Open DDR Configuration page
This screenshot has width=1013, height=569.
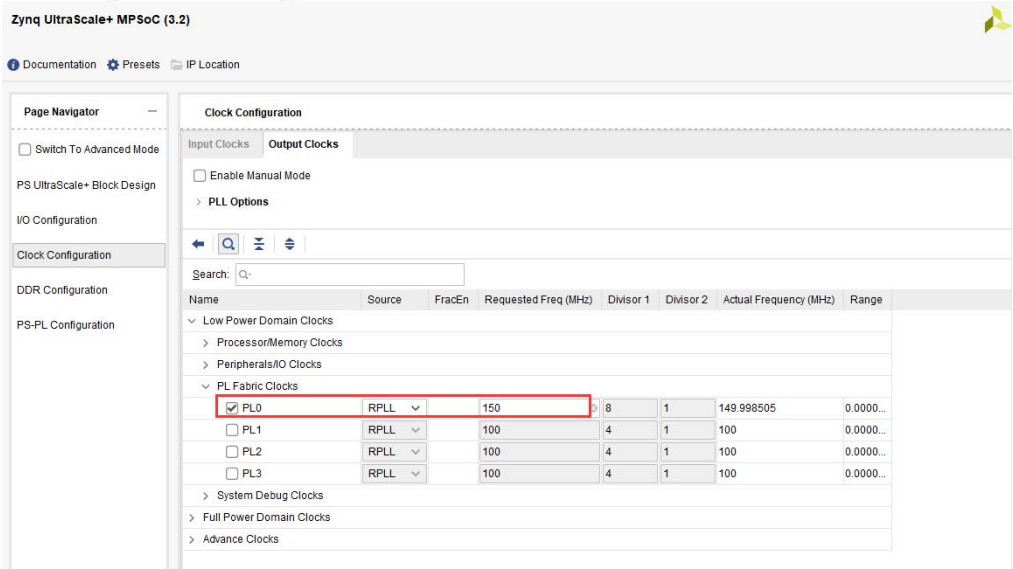pos(62,290)
